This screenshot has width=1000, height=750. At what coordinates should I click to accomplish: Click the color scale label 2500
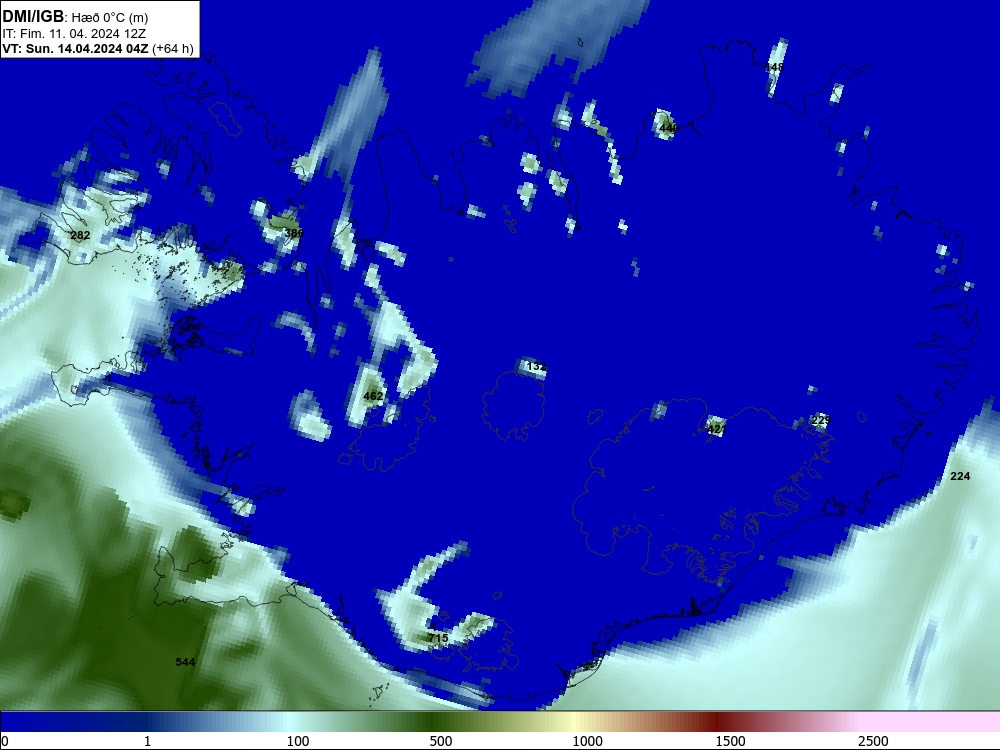tap(873, 741)
